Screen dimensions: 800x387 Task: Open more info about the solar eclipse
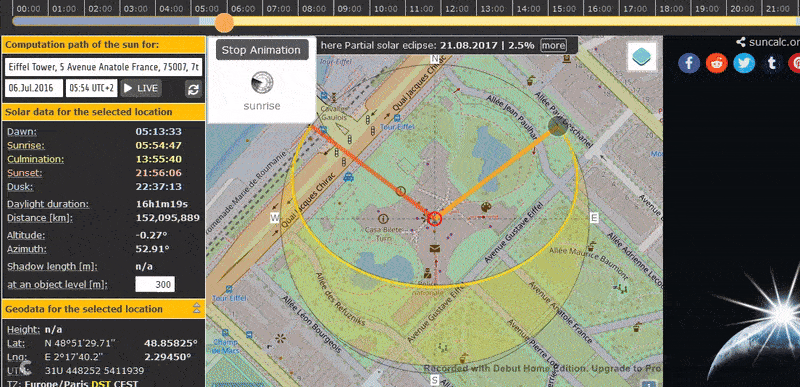point(553,45)
